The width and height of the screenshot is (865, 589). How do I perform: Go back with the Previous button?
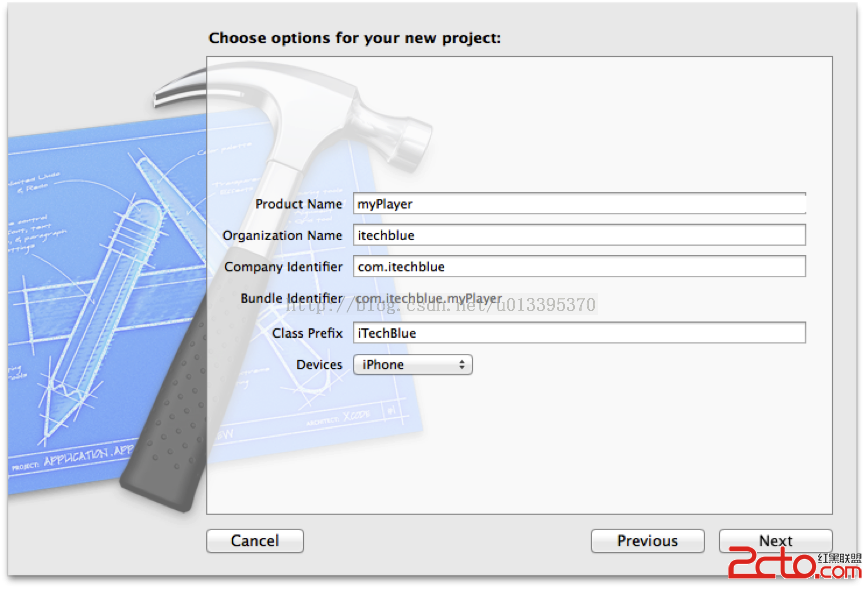pyautogui.click(x=647, y=541)
